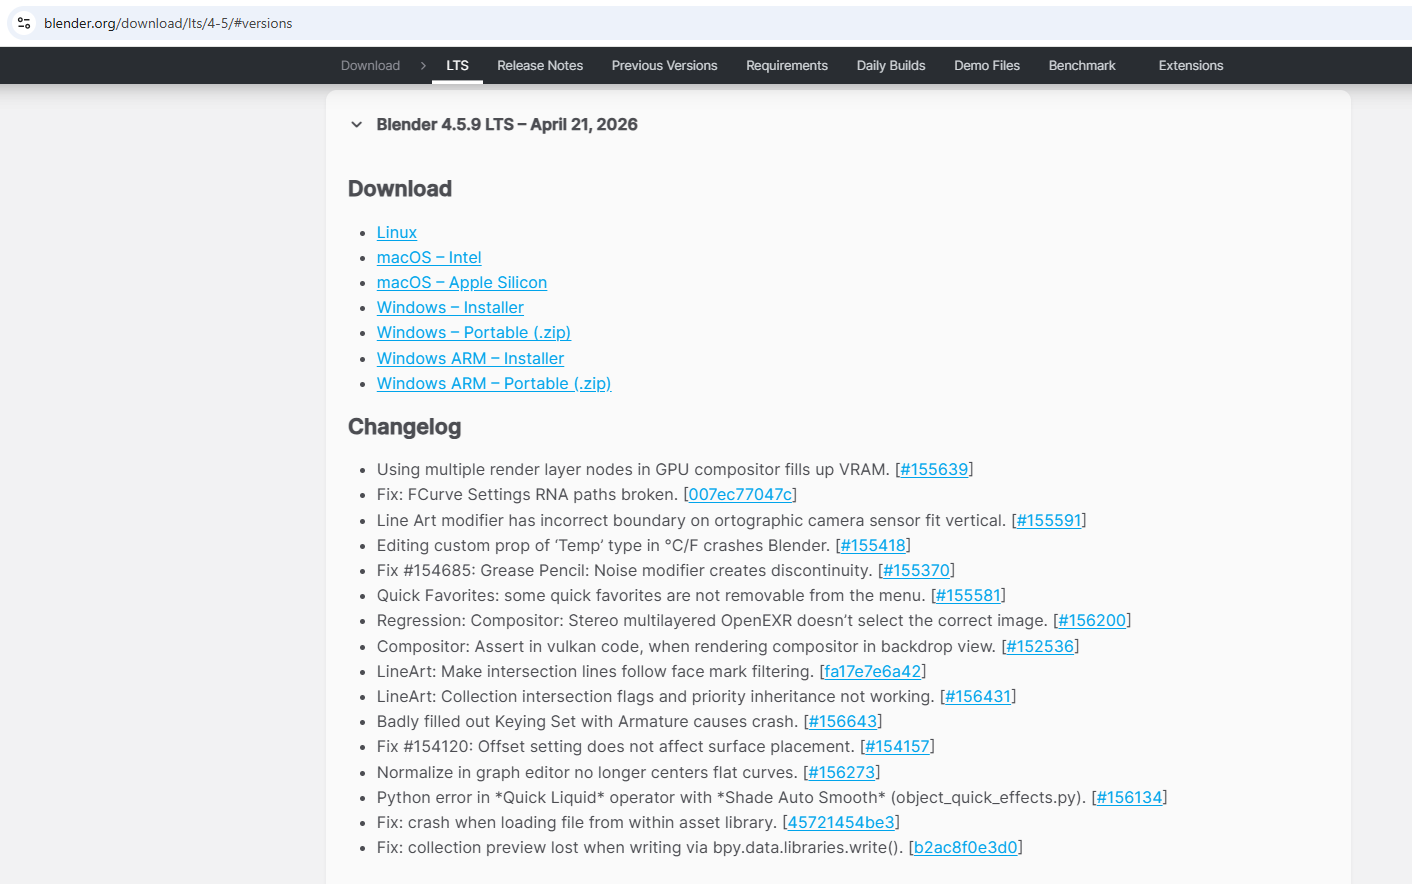Open issue #156431 link
Viewport: 1412px width, 884px height.
pos(978,697)
